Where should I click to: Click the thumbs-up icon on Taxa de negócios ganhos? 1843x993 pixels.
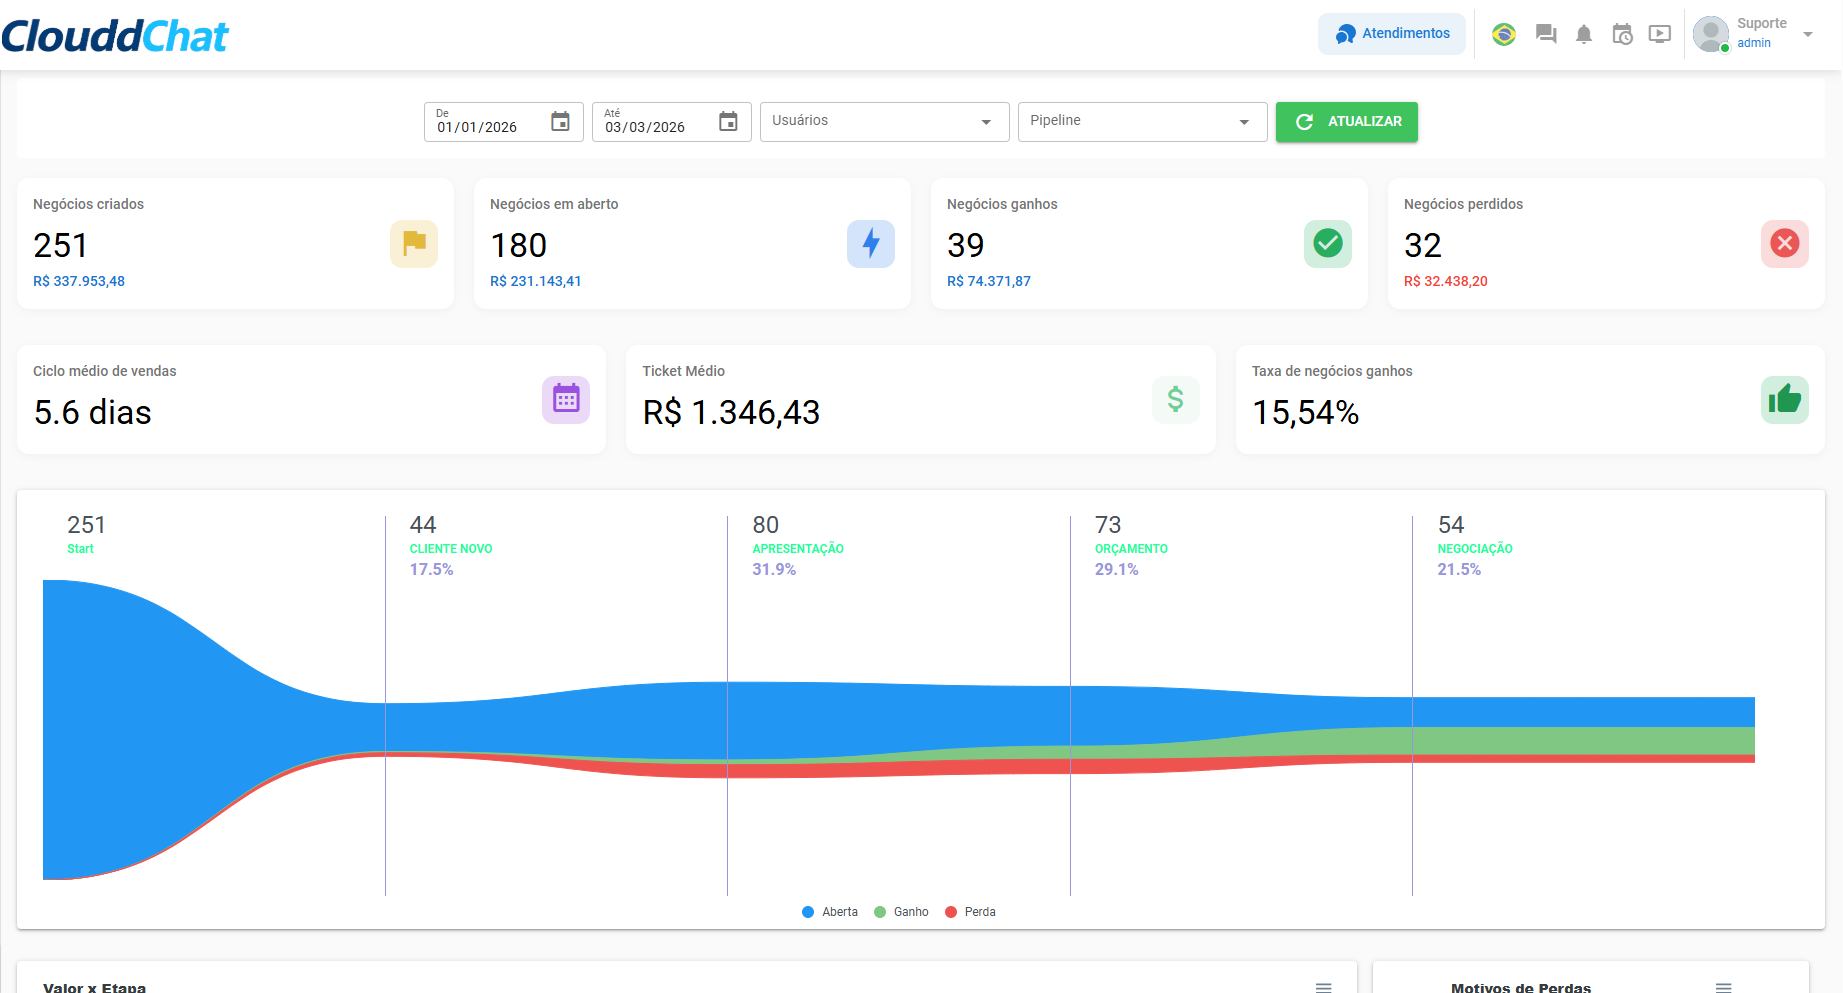pyautogui.click(x=1786, y=399)
